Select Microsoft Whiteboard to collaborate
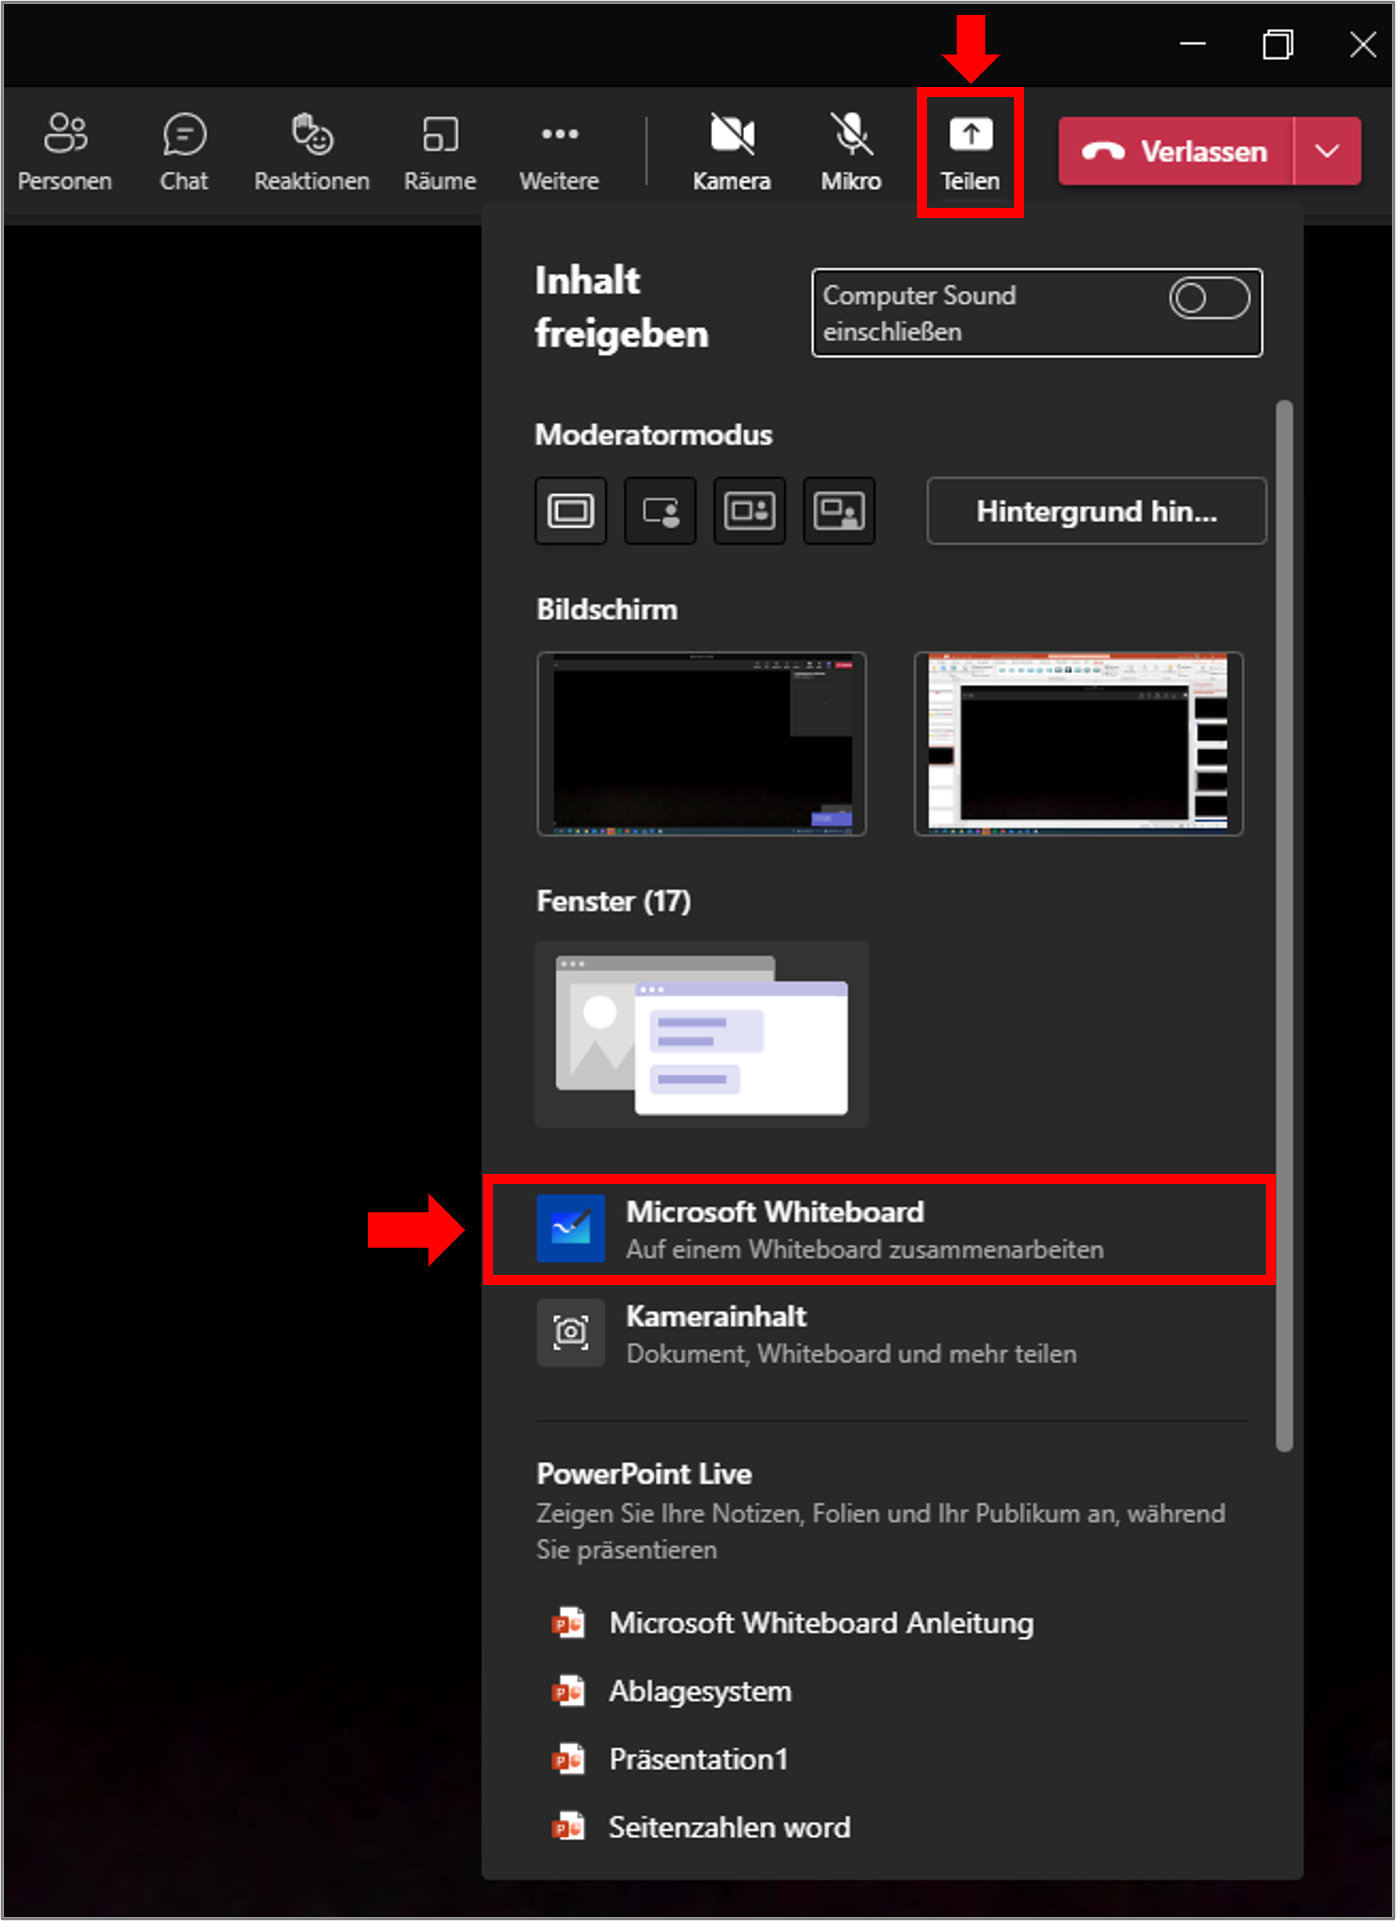This screenshot has width=1396, height=1921. coord(879,1230)
